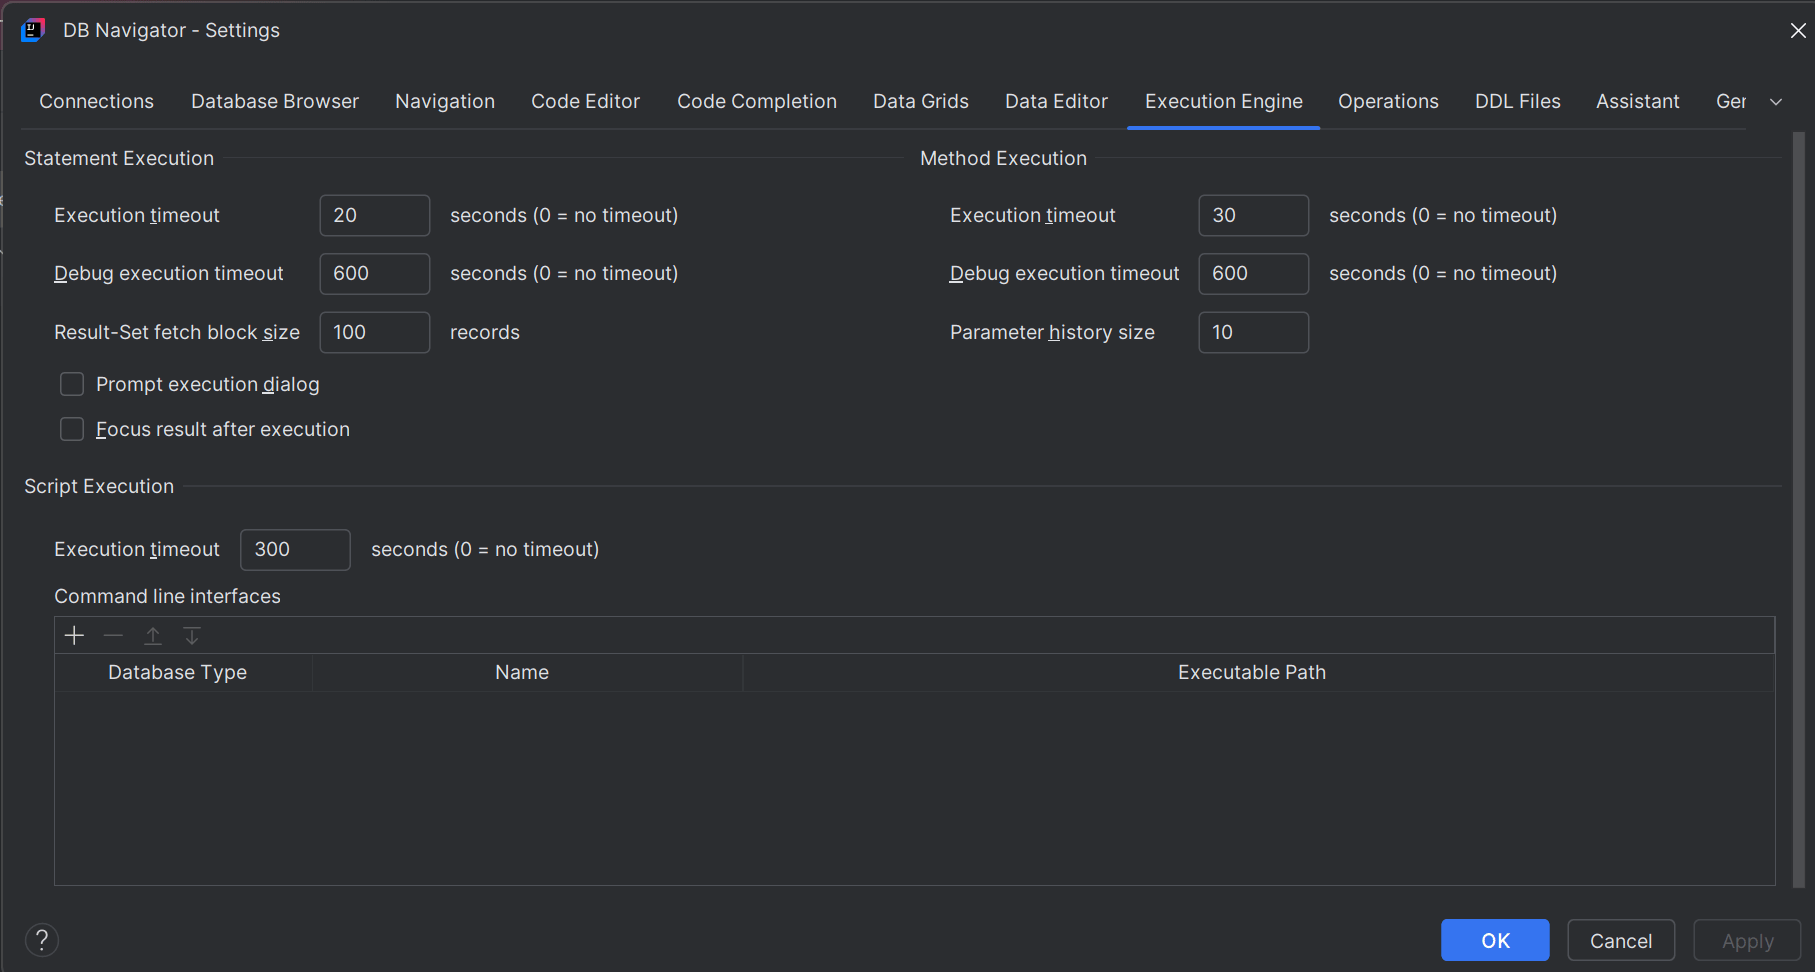1815x972 pixels.
Task: Enable Focus result after execution
Action: (71, 429)
